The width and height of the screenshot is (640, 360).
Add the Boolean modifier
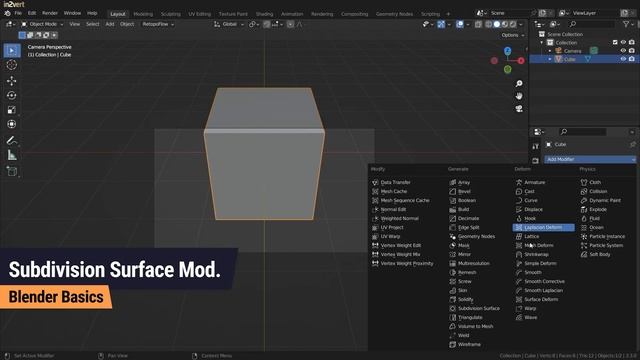tap(463, 200)
